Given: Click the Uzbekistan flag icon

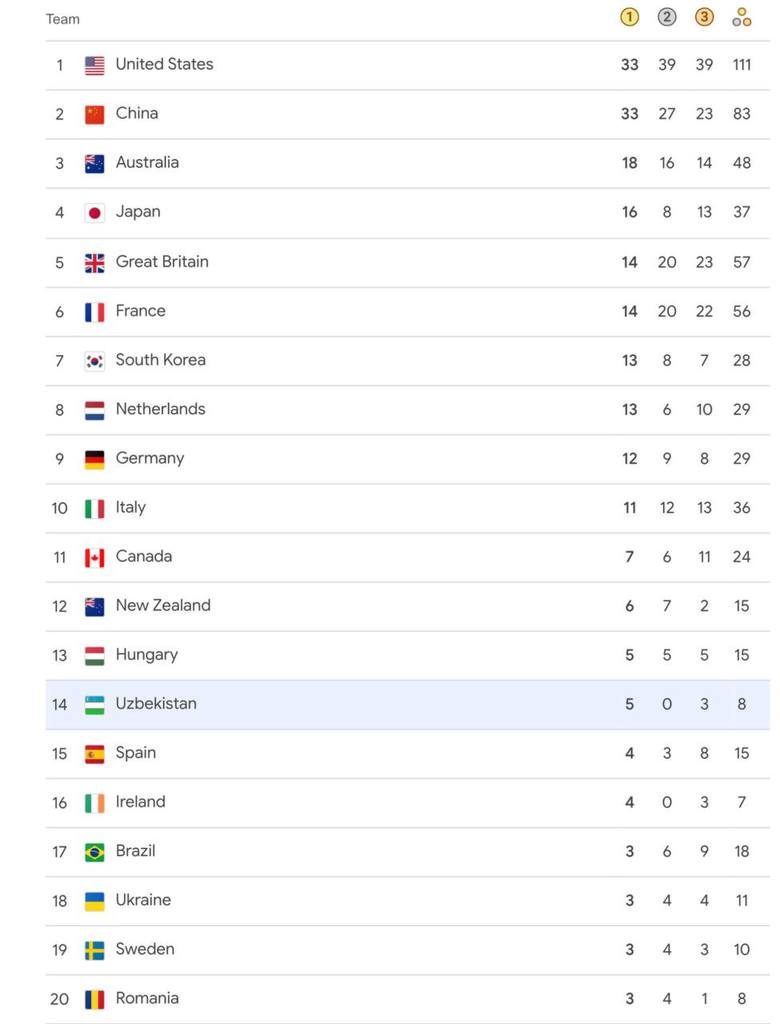Looking at the screenshot, I should click(95, 704).
